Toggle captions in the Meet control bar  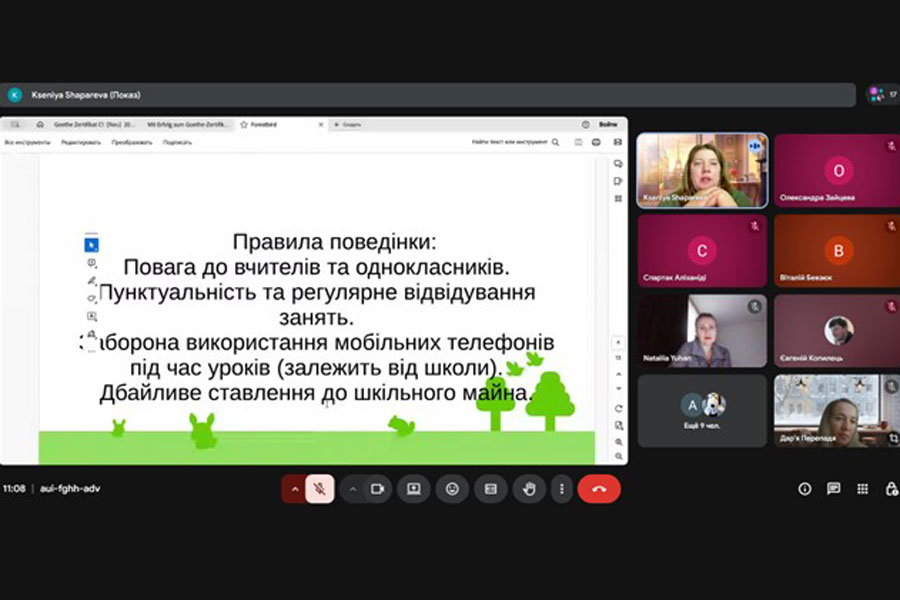coord(491,489)
